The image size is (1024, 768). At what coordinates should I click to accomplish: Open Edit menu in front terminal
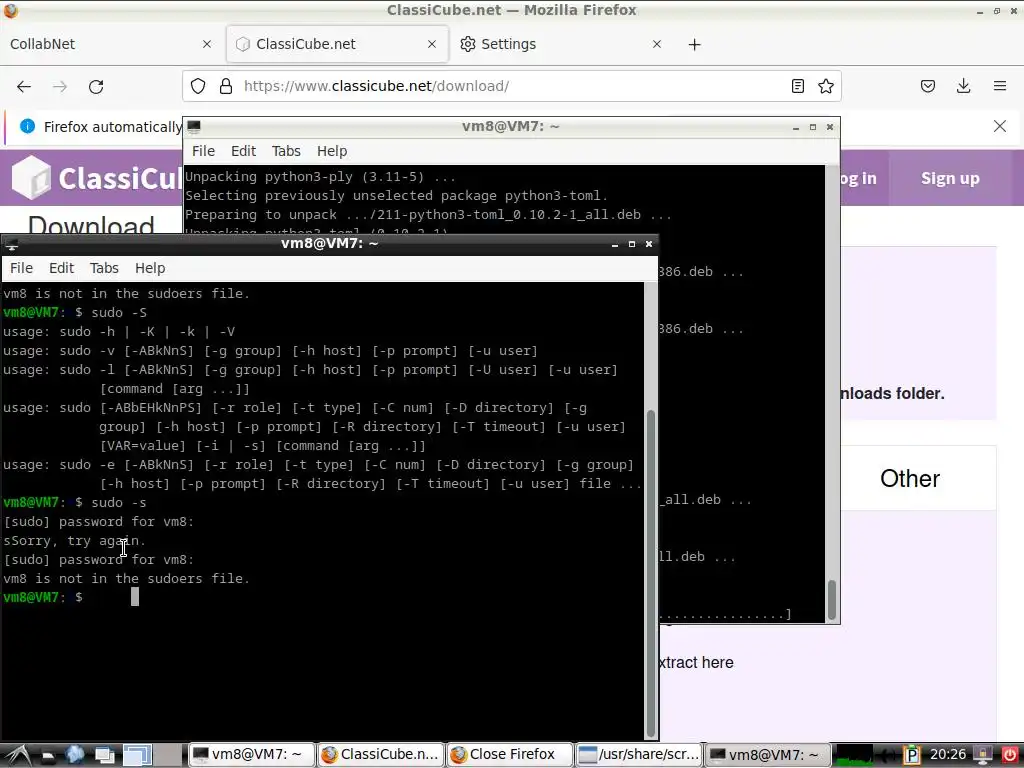click(61, 268)
